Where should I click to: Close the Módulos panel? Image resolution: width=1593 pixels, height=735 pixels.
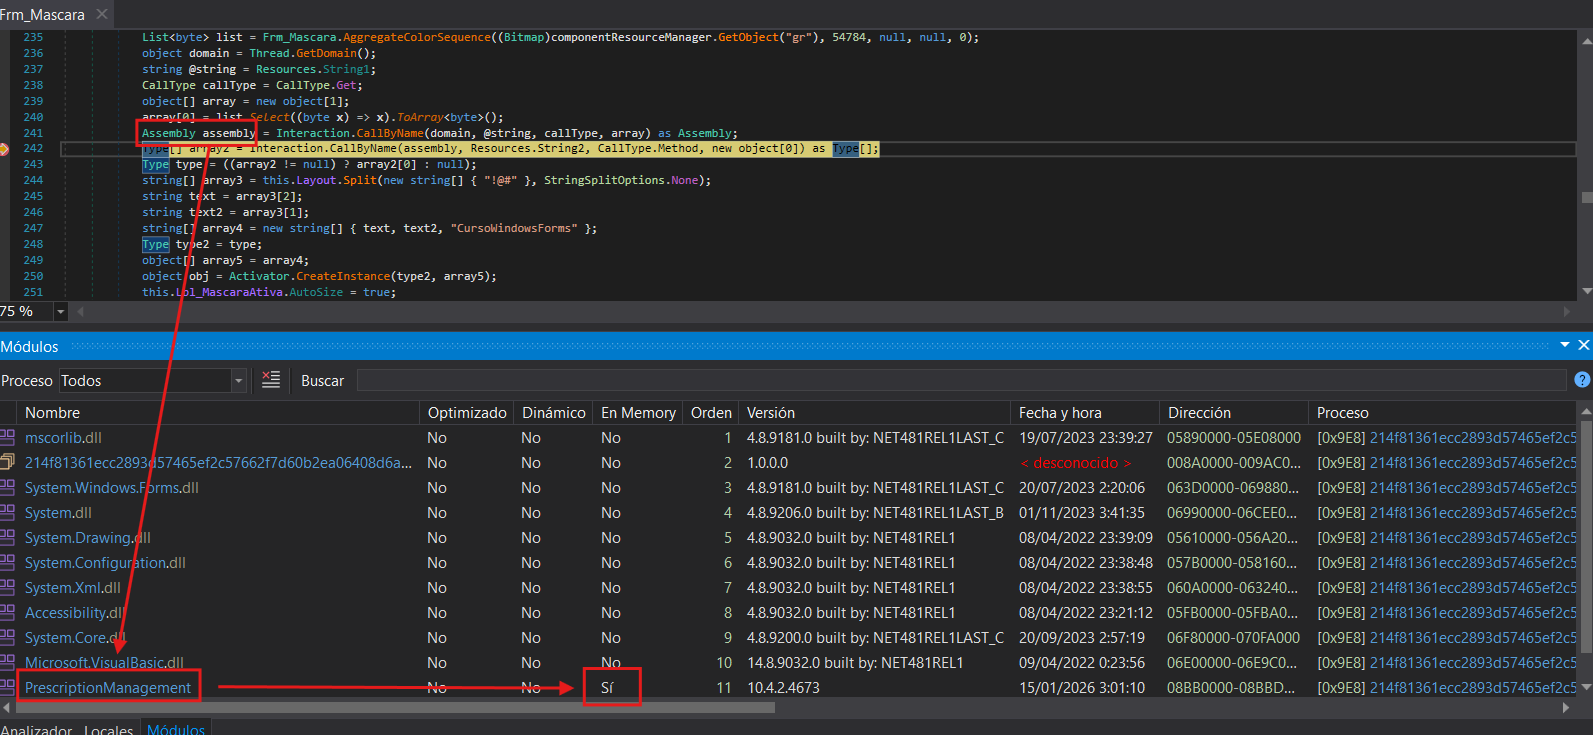(x=1583, y=345)
